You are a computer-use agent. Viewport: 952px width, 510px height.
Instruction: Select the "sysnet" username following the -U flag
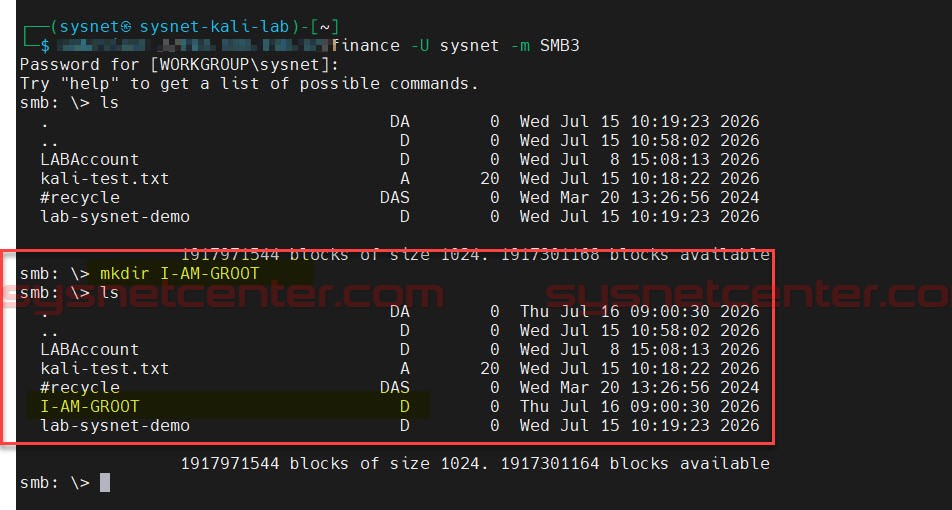[470, 46]
